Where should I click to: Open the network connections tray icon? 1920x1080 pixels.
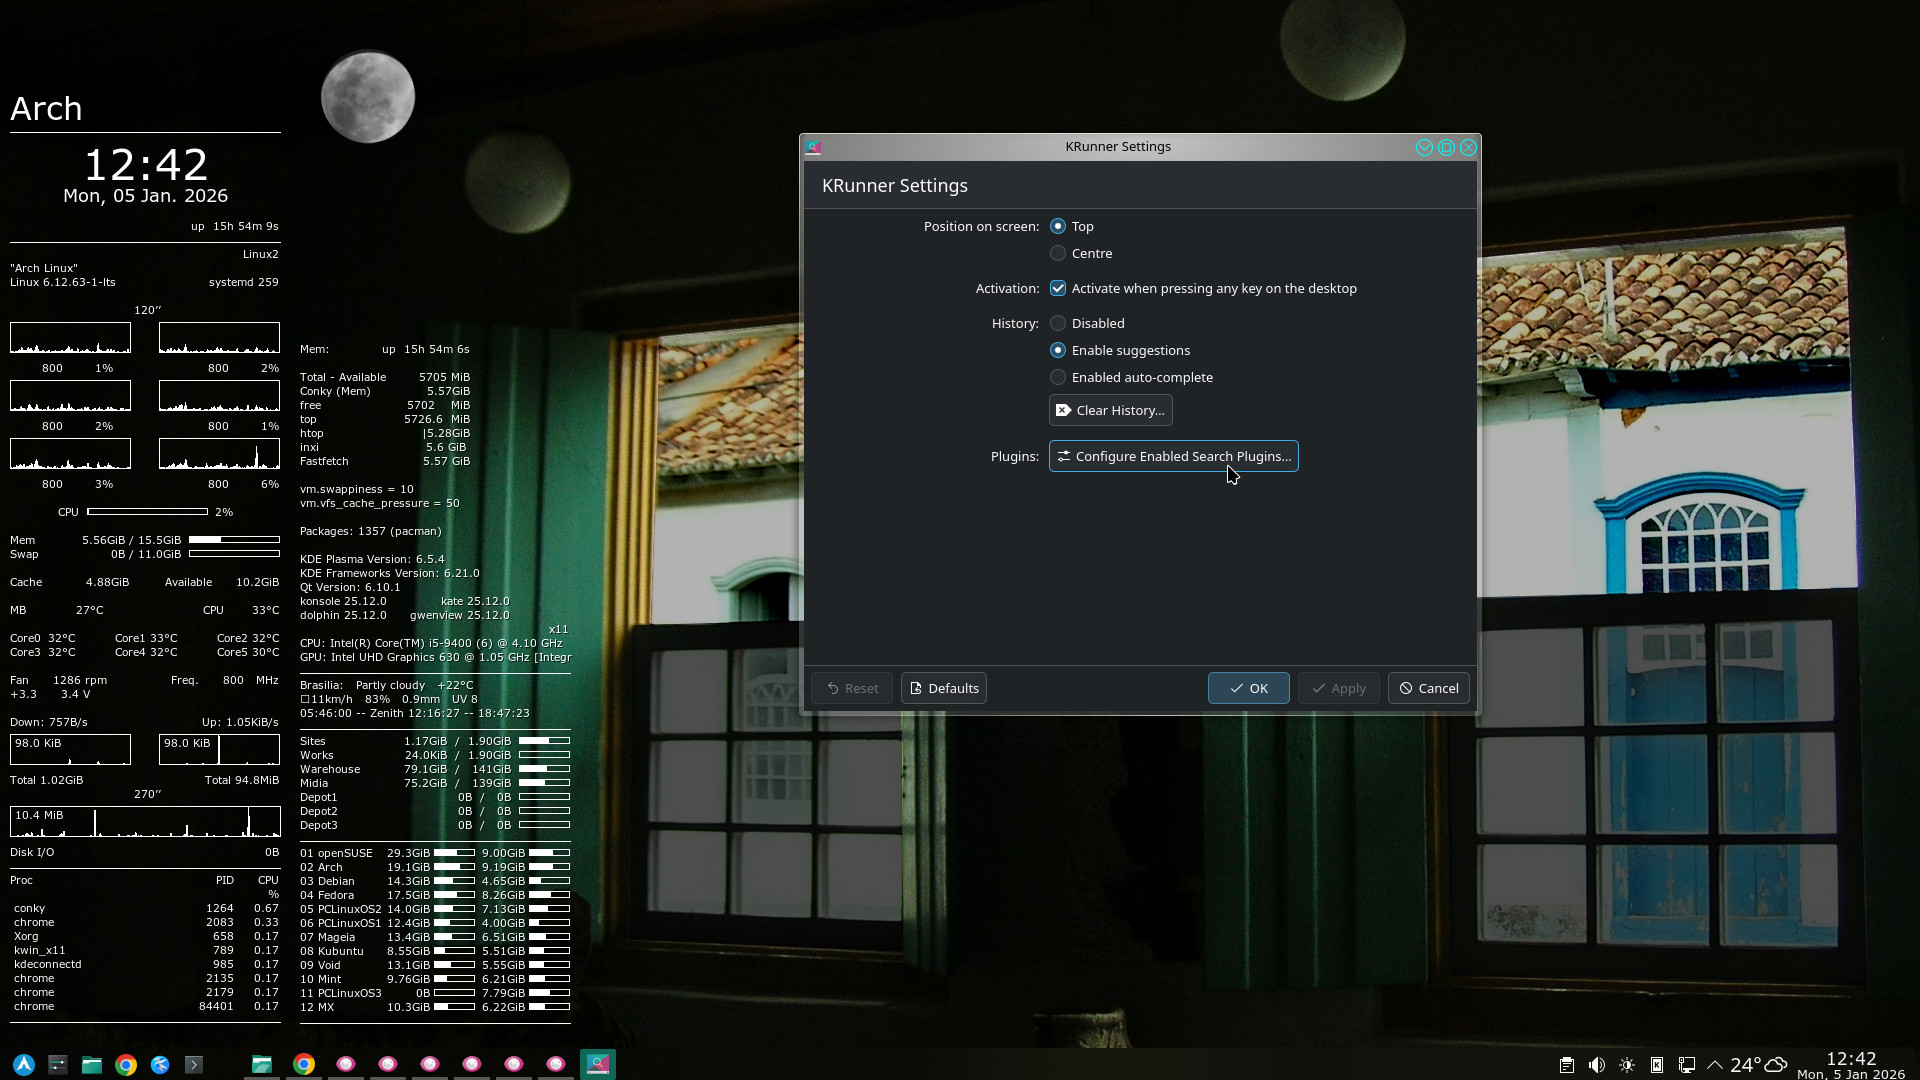pyautogui.click(x=1687, y=1065)
